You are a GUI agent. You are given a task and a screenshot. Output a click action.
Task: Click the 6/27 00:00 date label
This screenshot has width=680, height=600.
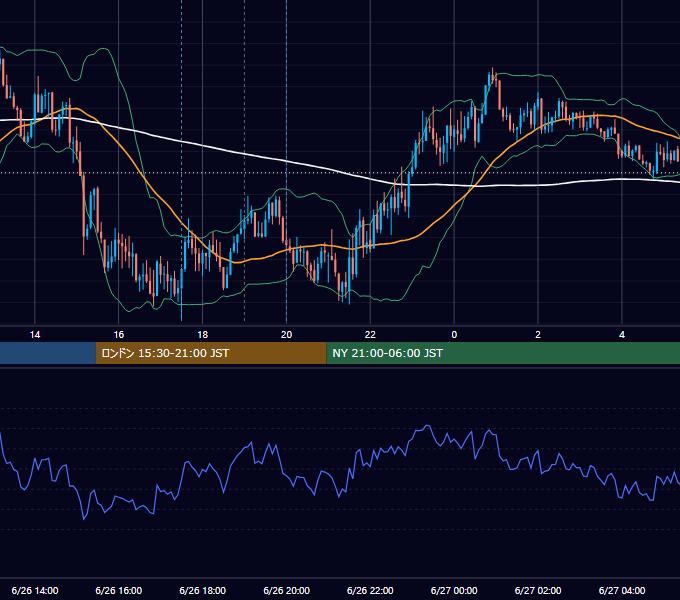[454, 590]
